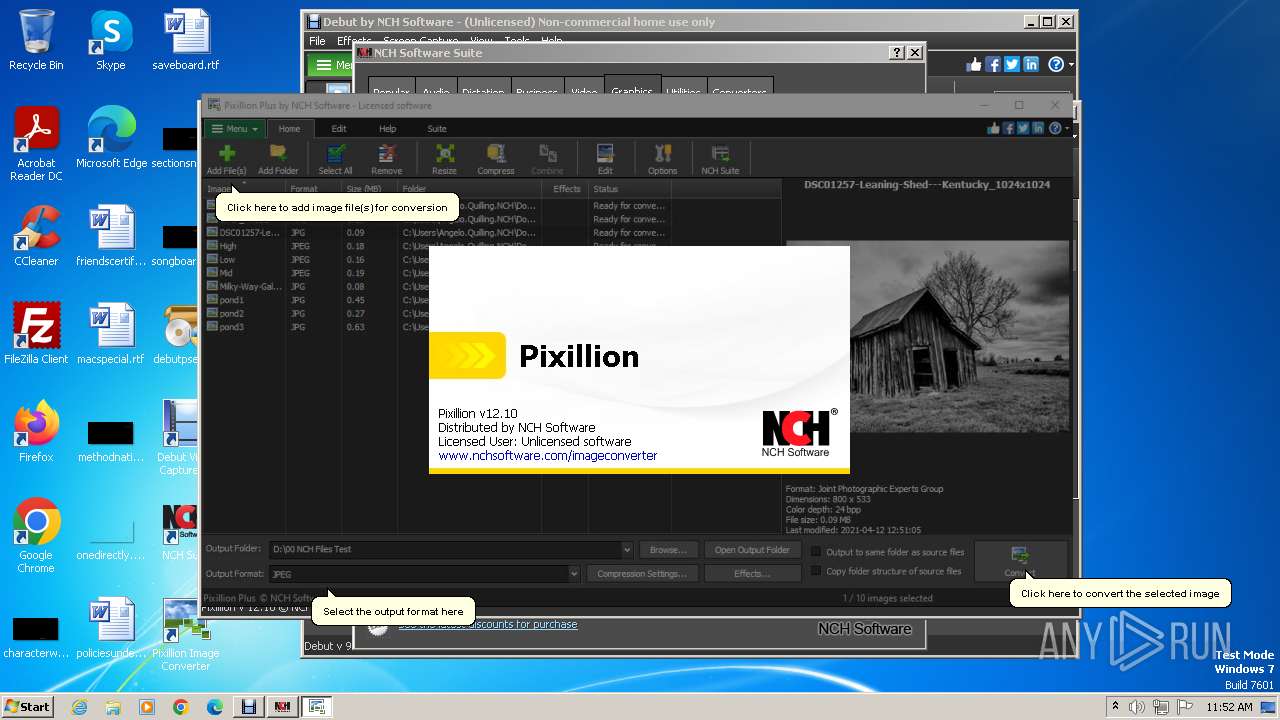Click the Facebook icon in Pixillion window

[x=1008, y=128]
